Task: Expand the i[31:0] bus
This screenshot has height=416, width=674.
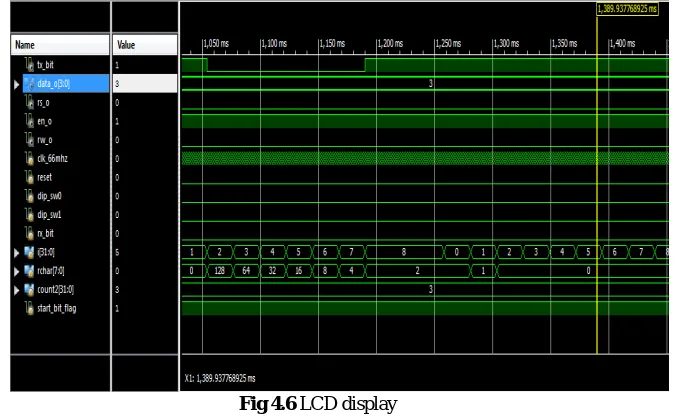Action: coord(17,253)
